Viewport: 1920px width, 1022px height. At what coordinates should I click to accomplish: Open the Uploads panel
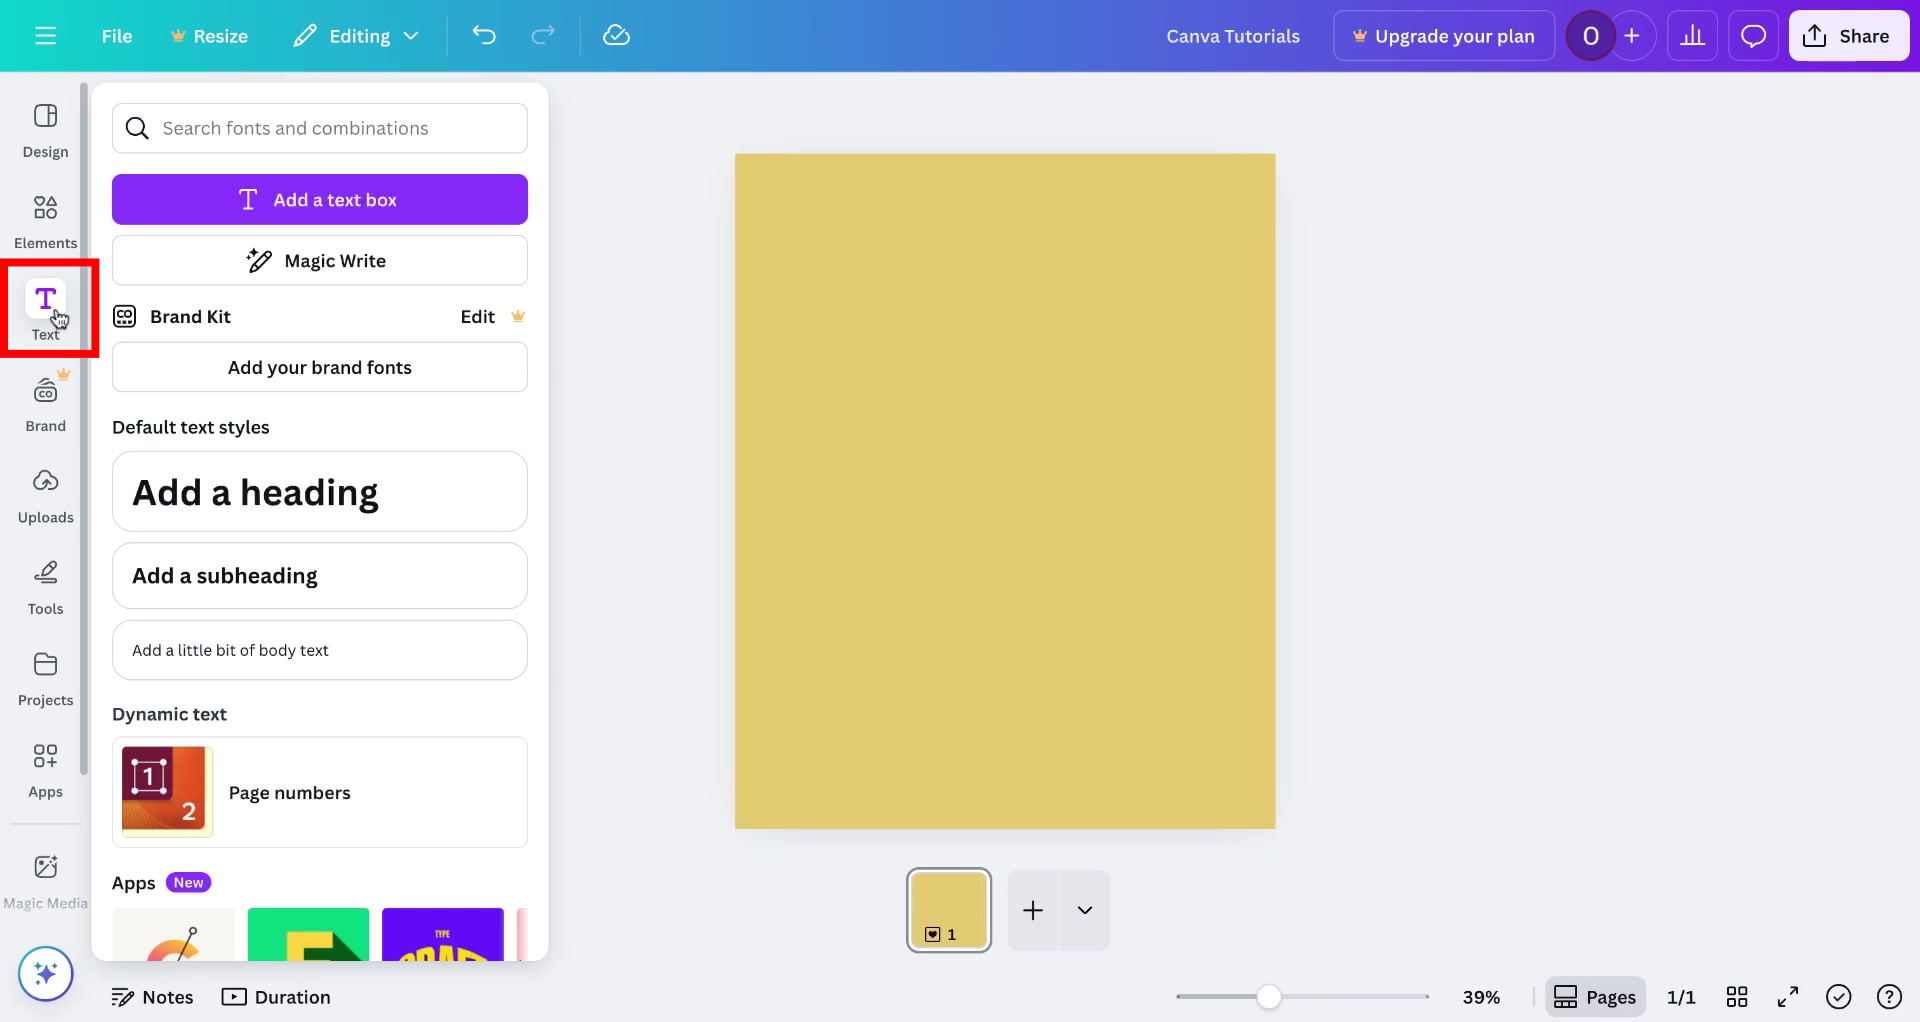(x=44, y=494)
